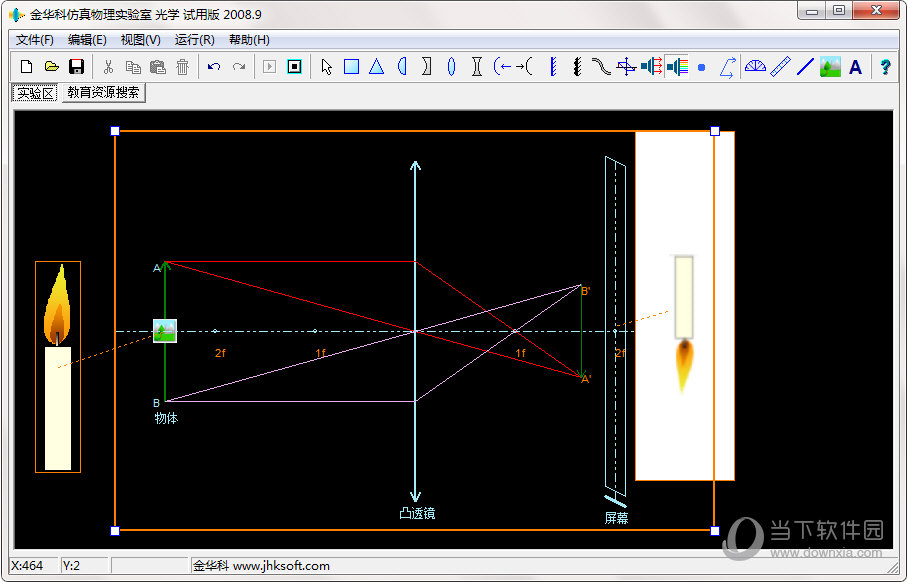Open the 编辑(E) menu

click(x=87, y=39)
